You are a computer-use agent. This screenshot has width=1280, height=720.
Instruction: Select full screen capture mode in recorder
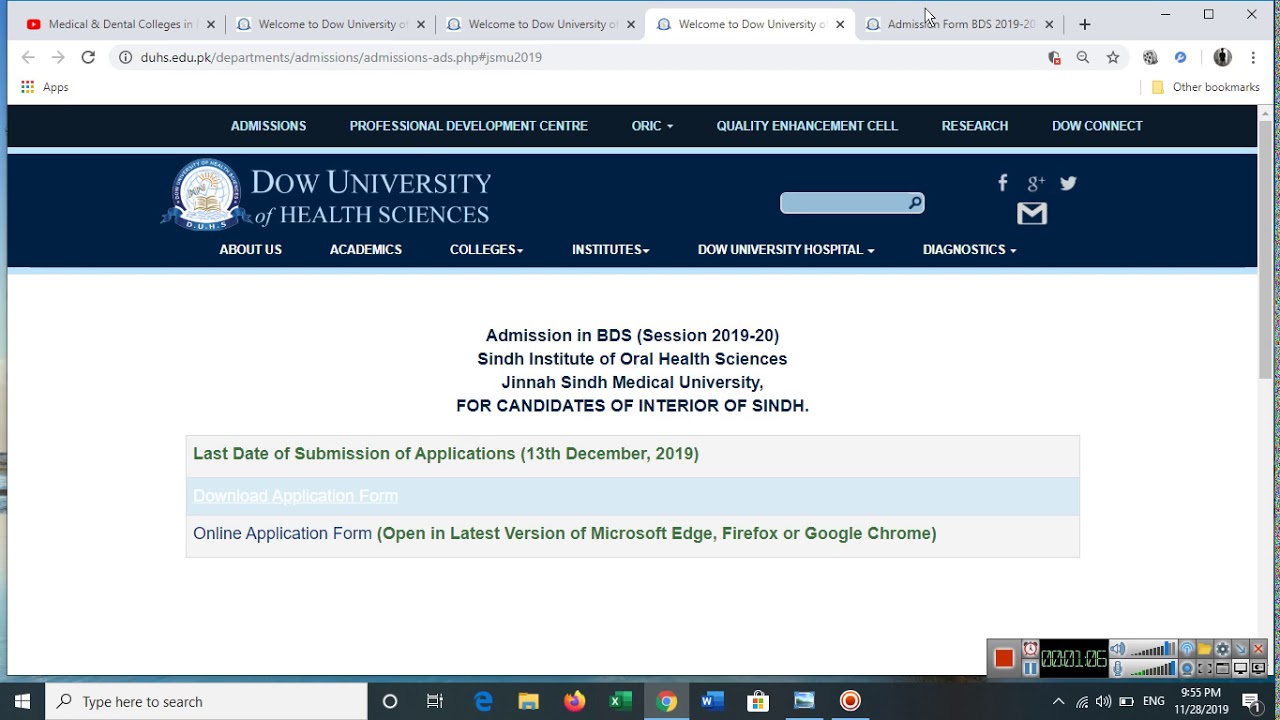click(1240, 668)
